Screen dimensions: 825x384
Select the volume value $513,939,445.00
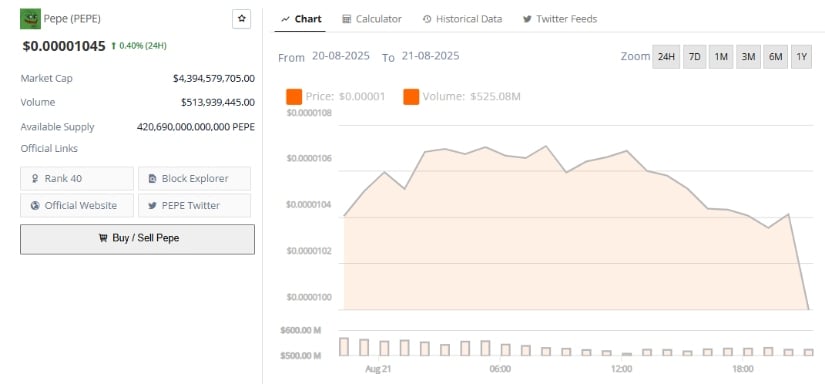point(218,102)
